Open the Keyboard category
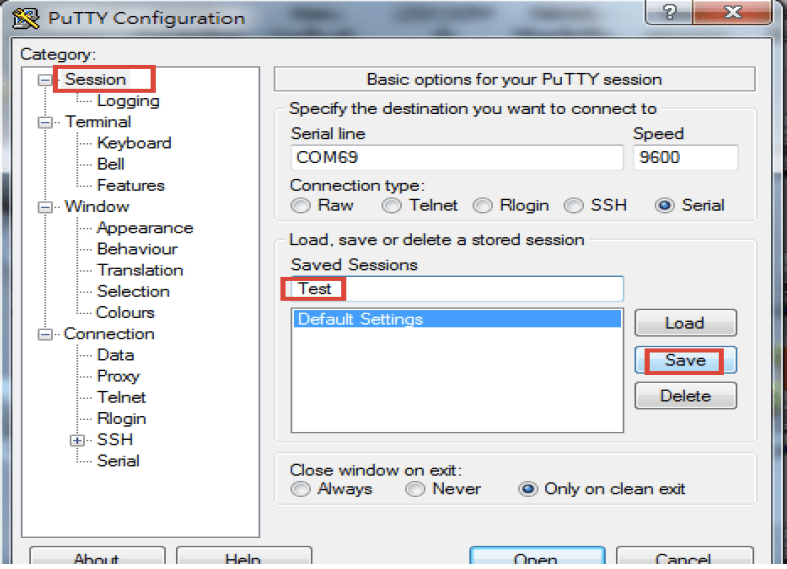 (x=134, y=143)
